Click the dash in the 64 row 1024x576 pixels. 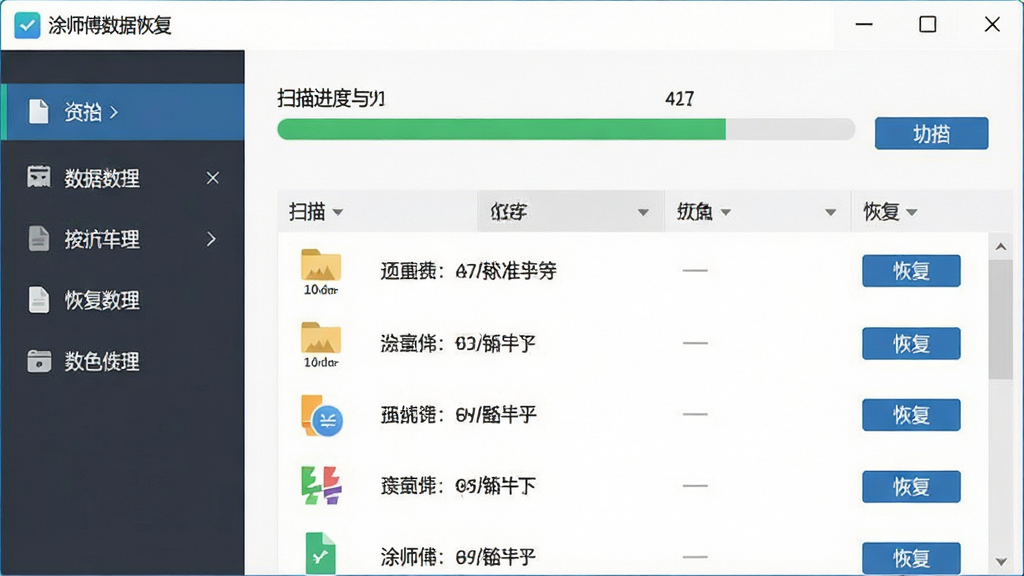pyautogui.click(x=695, y=414)
